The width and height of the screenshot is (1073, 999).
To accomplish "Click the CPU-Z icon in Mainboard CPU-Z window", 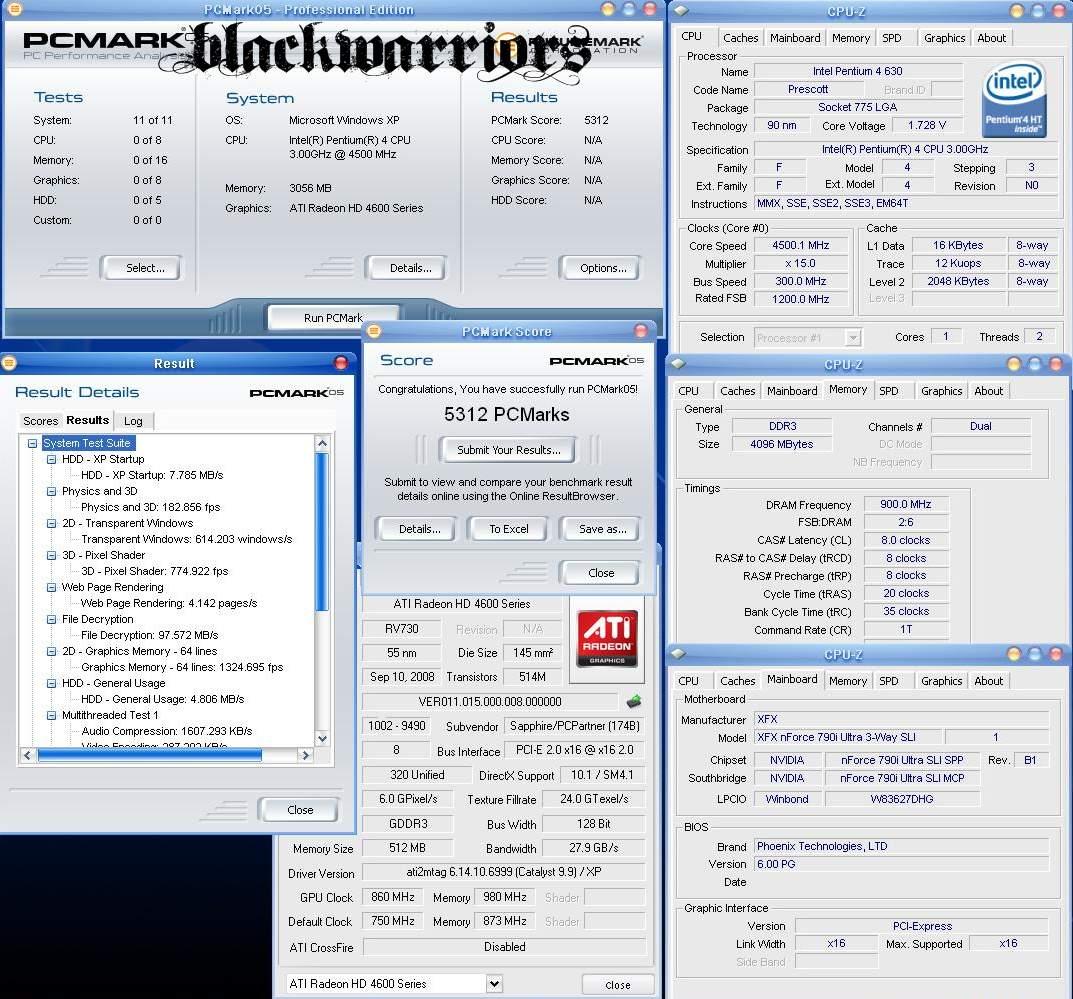I will 677,654.
